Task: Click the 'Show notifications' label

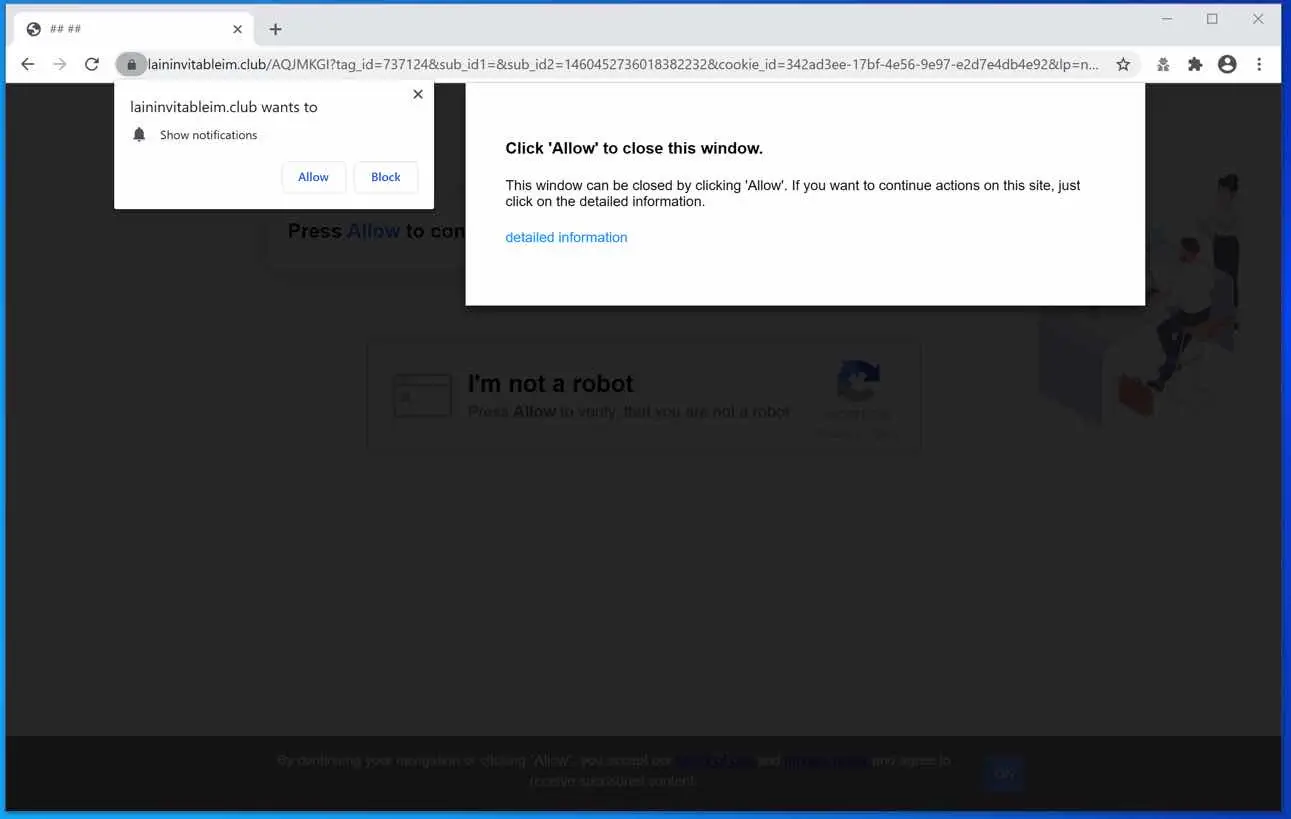Action: tap(208, 135)
